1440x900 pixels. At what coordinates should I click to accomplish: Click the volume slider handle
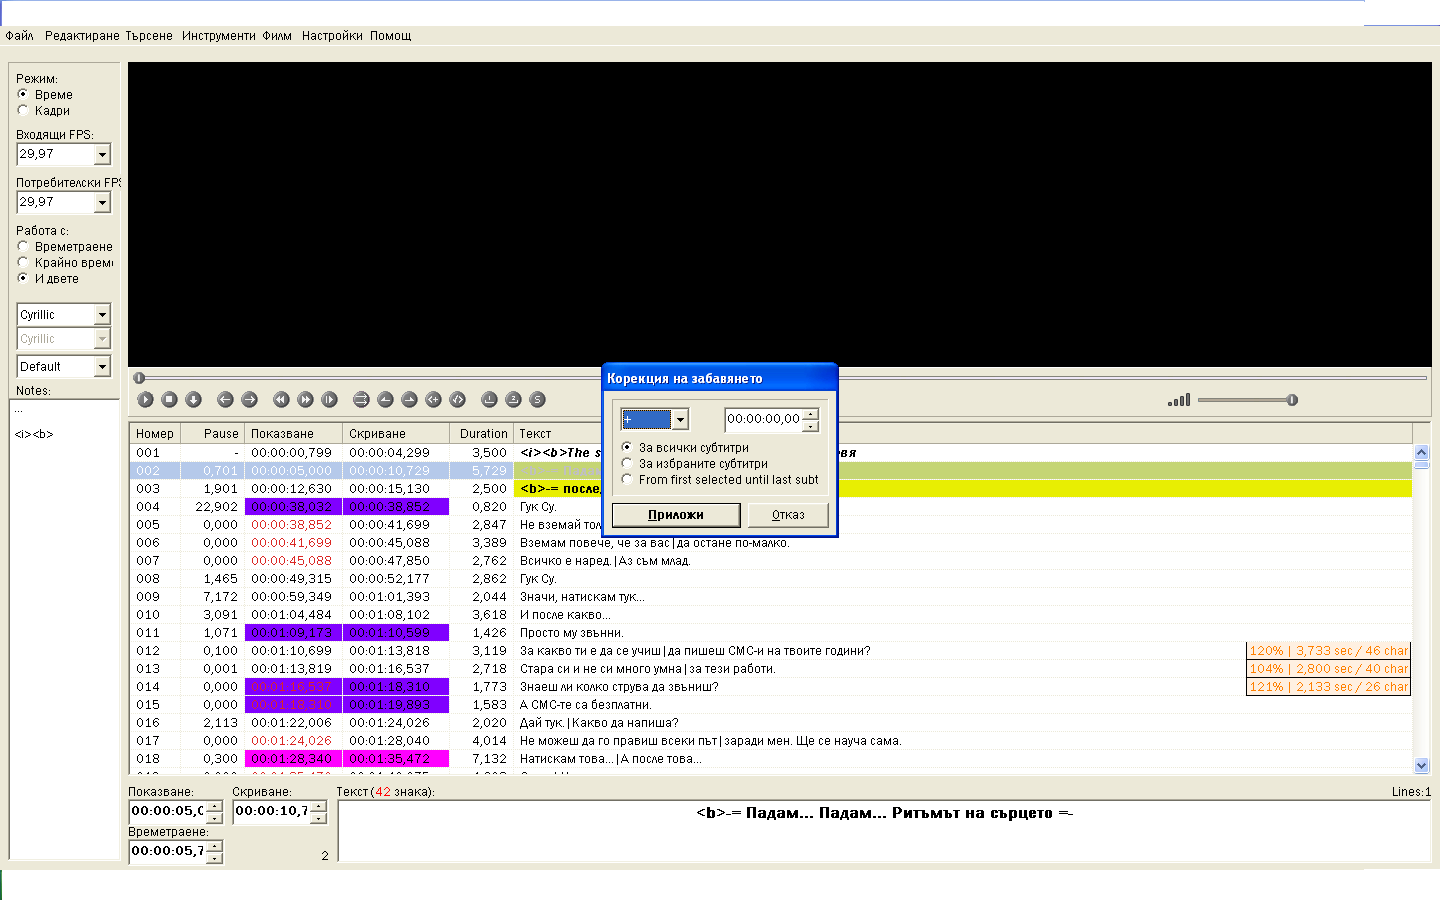pos(1292,400)
